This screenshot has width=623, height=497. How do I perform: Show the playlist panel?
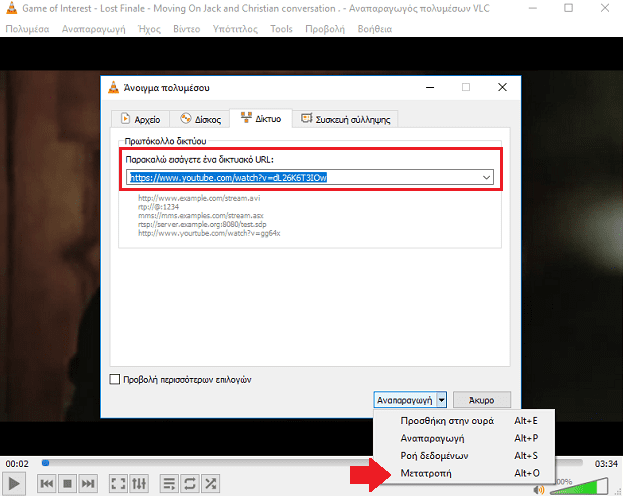click(169, 483)
